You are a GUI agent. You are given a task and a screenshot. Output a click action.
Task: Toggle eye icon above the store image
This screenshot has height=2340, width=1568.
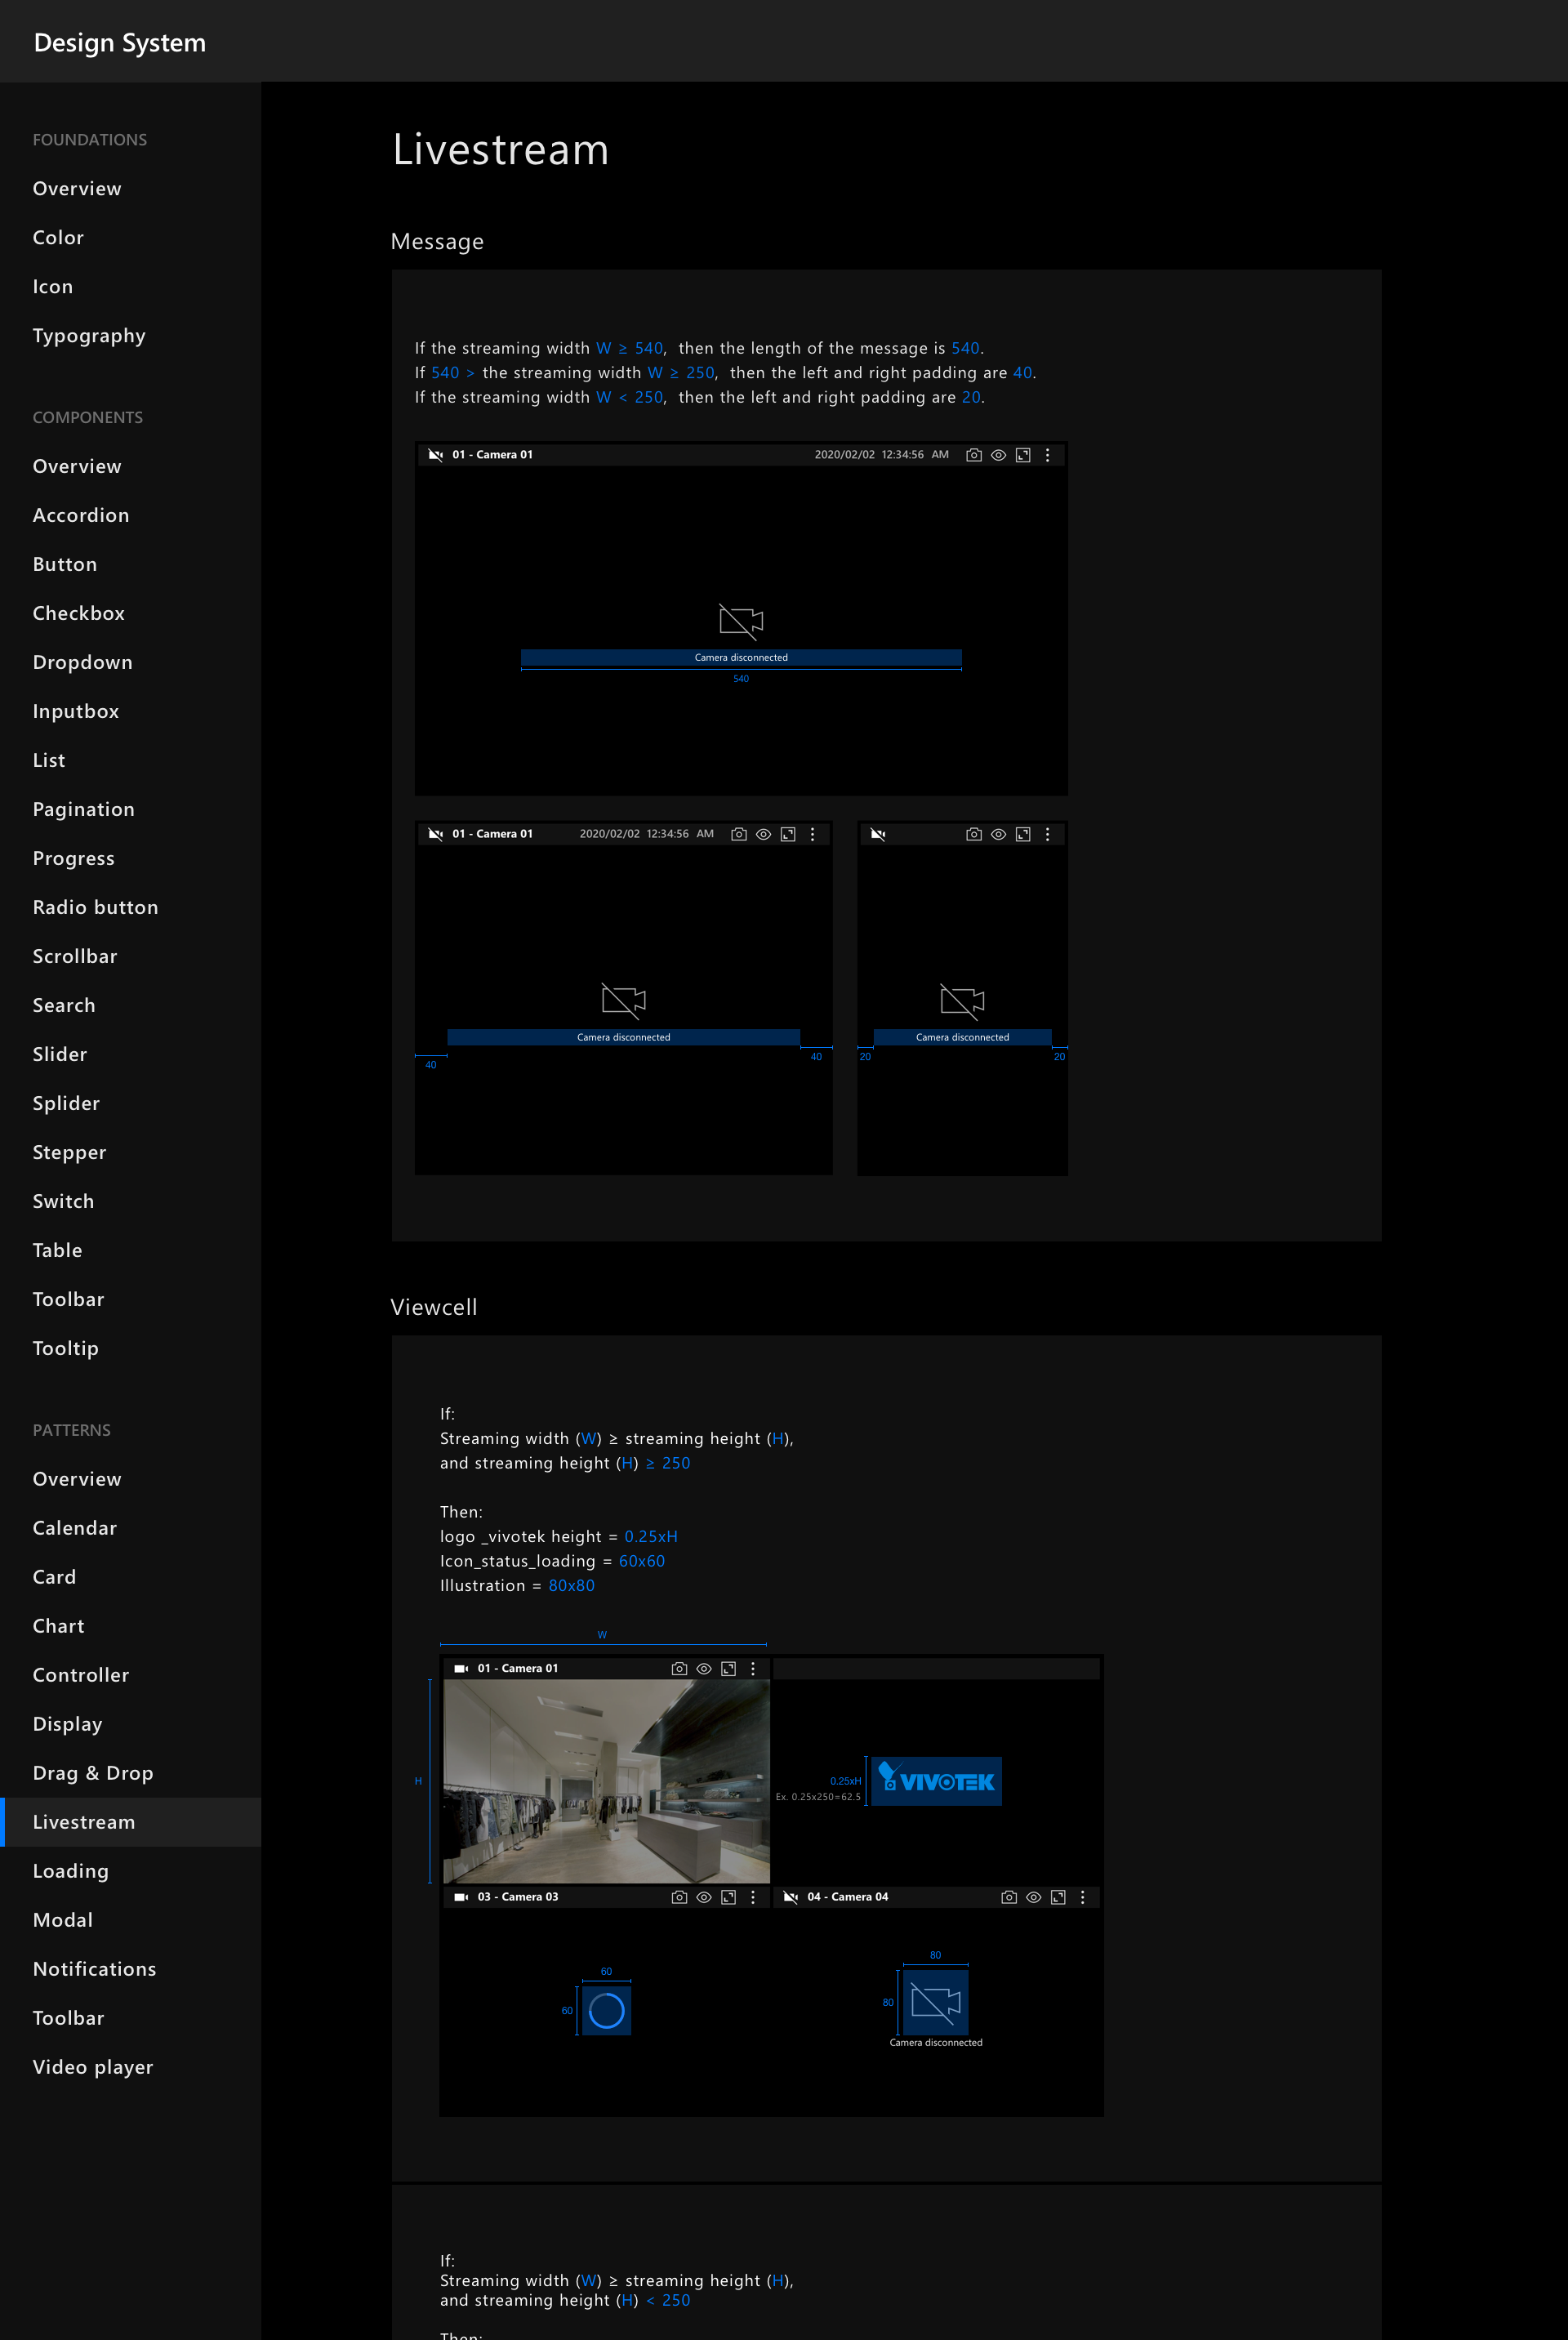704,1668
